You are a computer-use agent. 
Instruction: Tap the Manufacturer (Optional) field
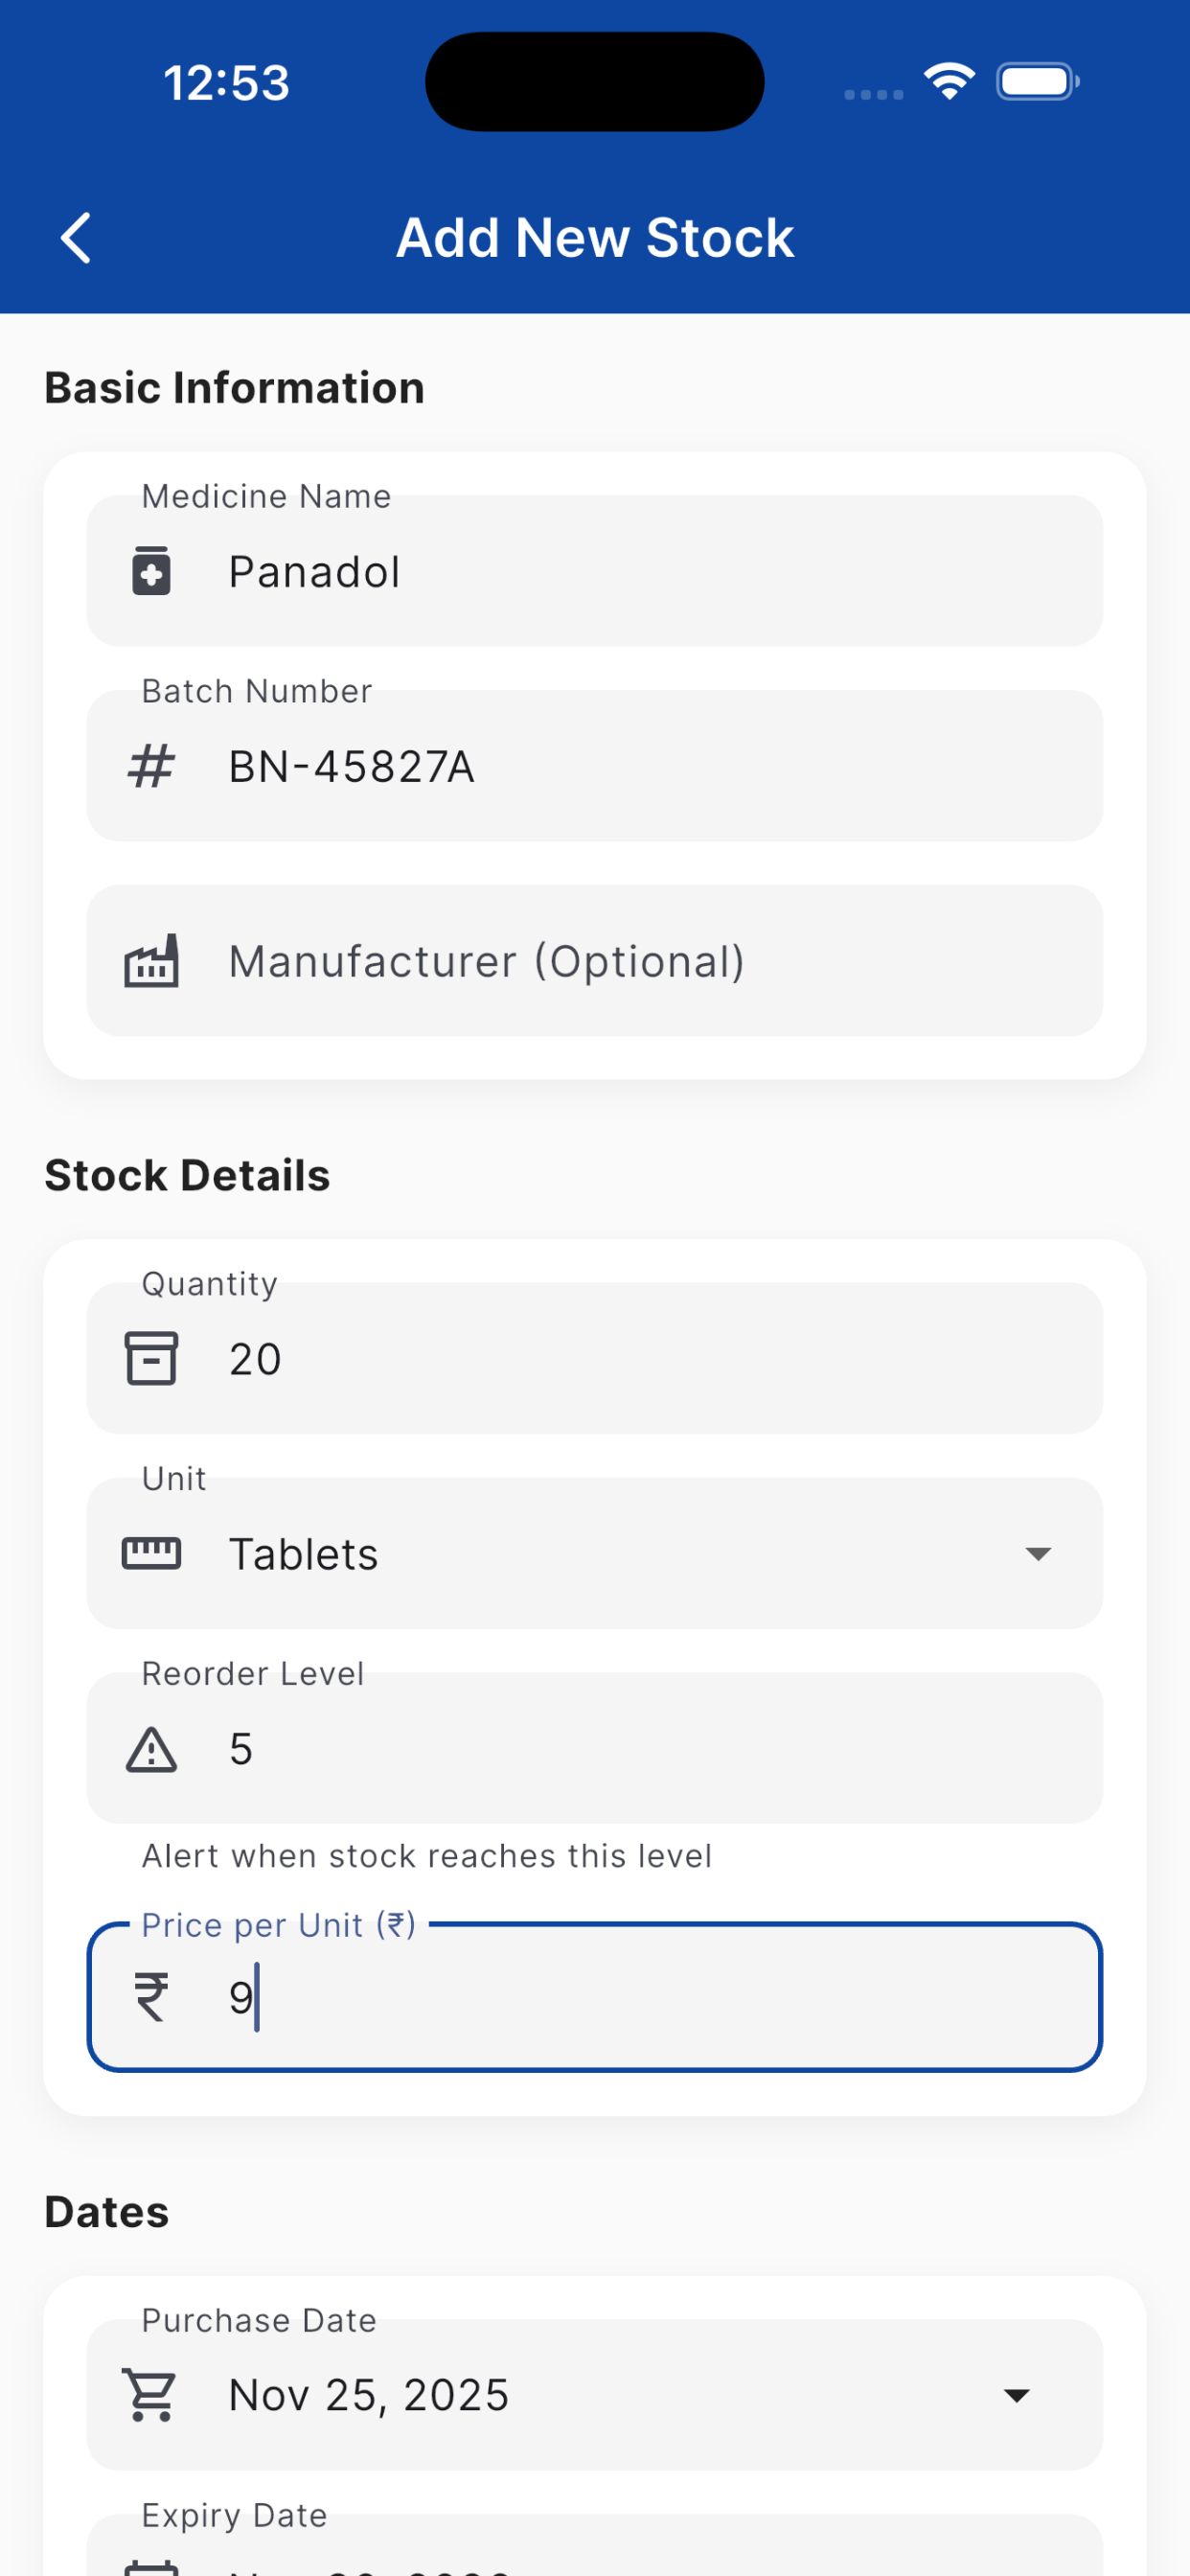(640, 961)
